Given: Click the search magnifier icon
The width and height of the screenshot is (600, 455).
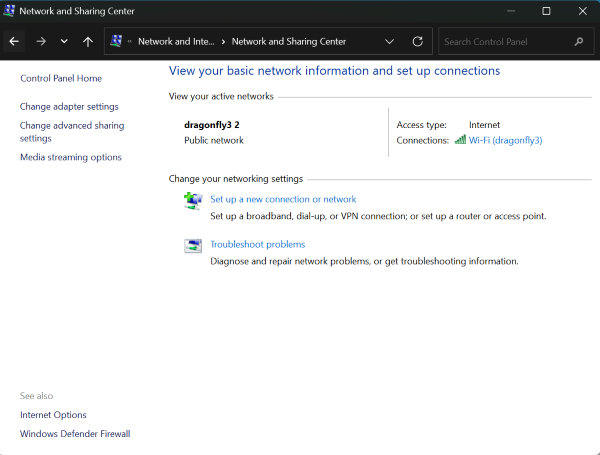Looking at the screenshot, I should (578, 42).
